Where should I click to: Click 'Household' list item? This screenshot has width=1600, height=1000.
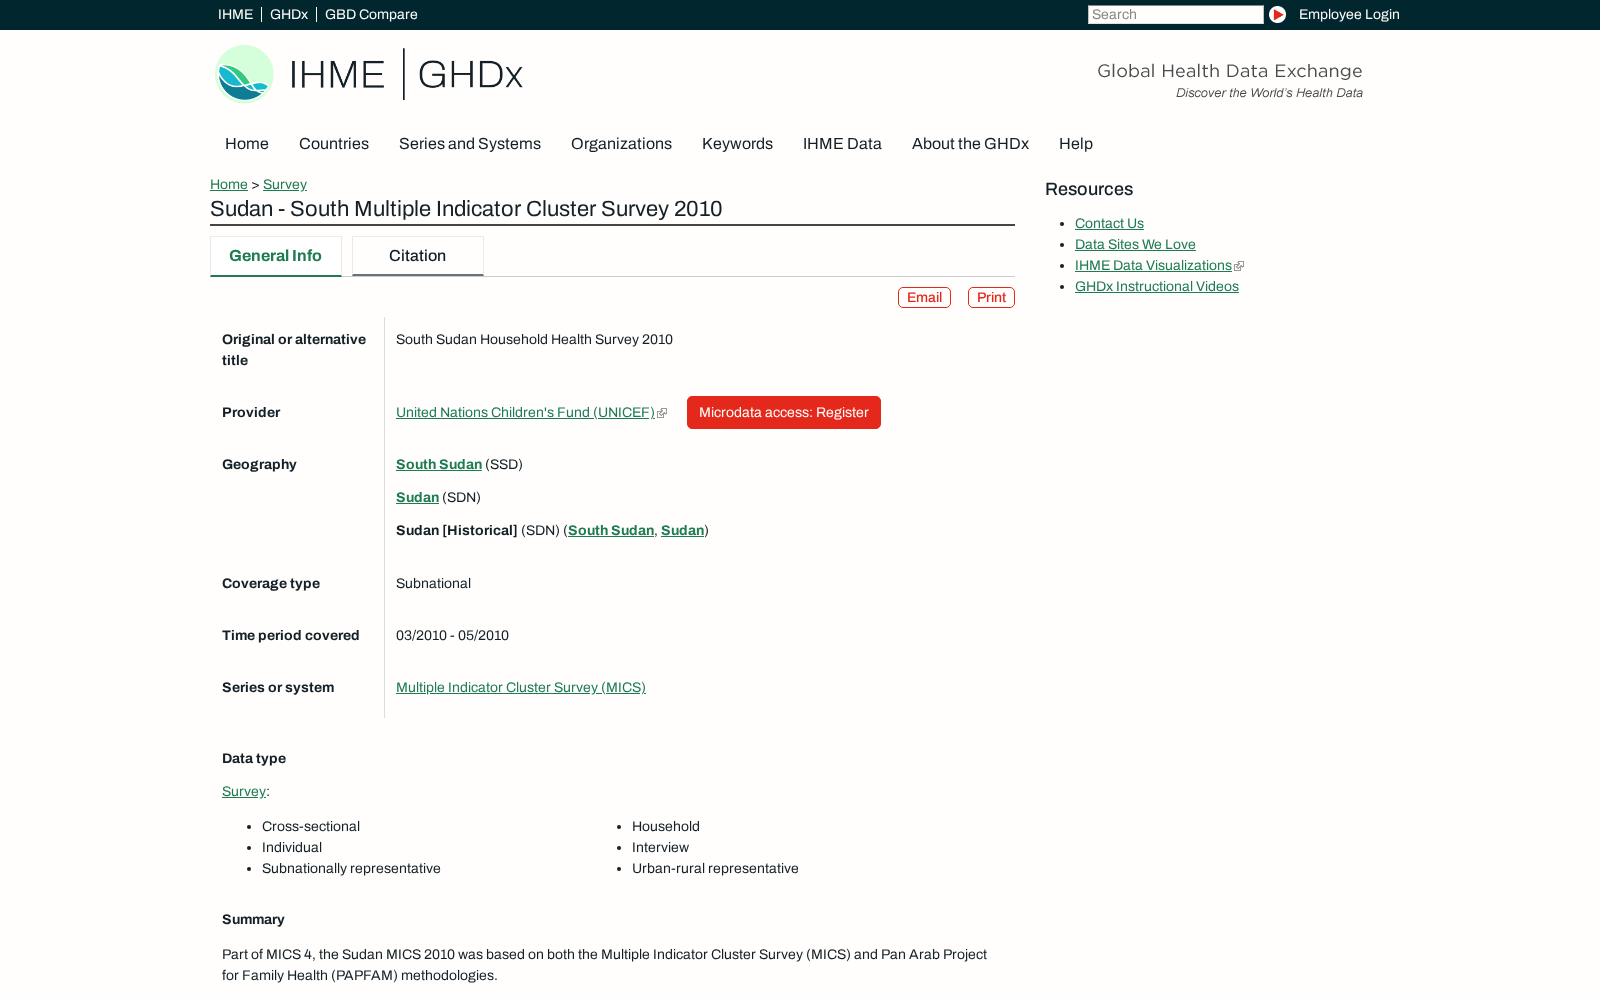(666, 827)
